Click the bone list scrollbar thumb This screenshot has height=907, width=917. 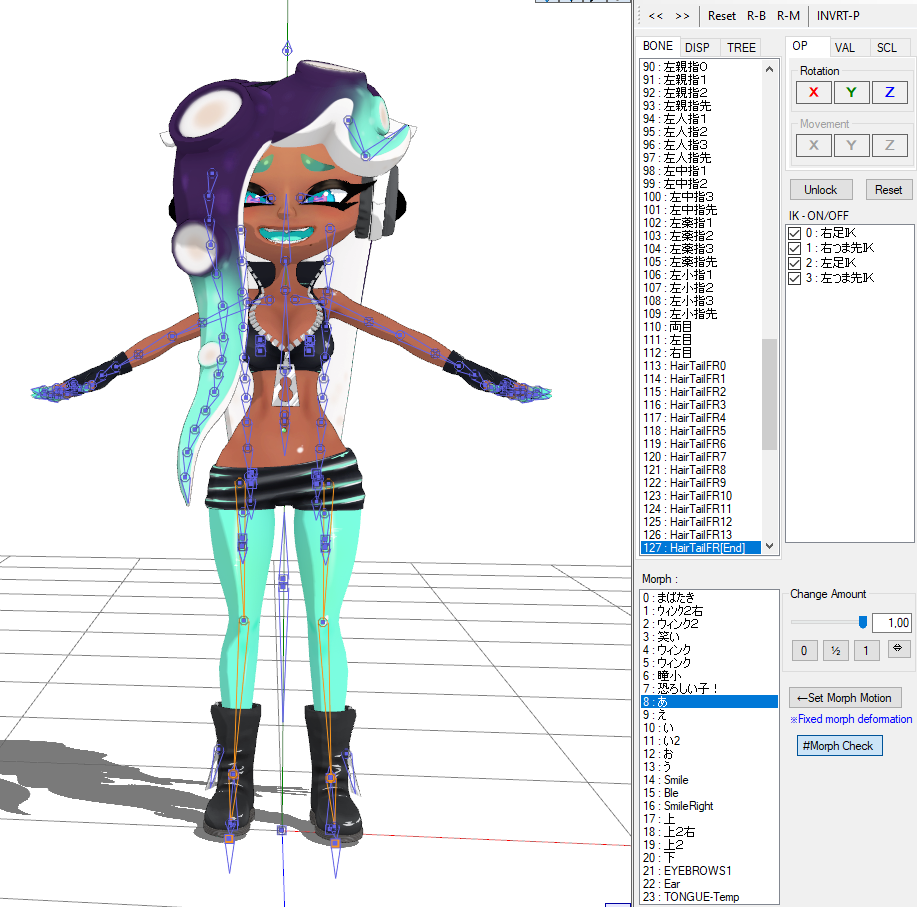click(x=770, y=394)
